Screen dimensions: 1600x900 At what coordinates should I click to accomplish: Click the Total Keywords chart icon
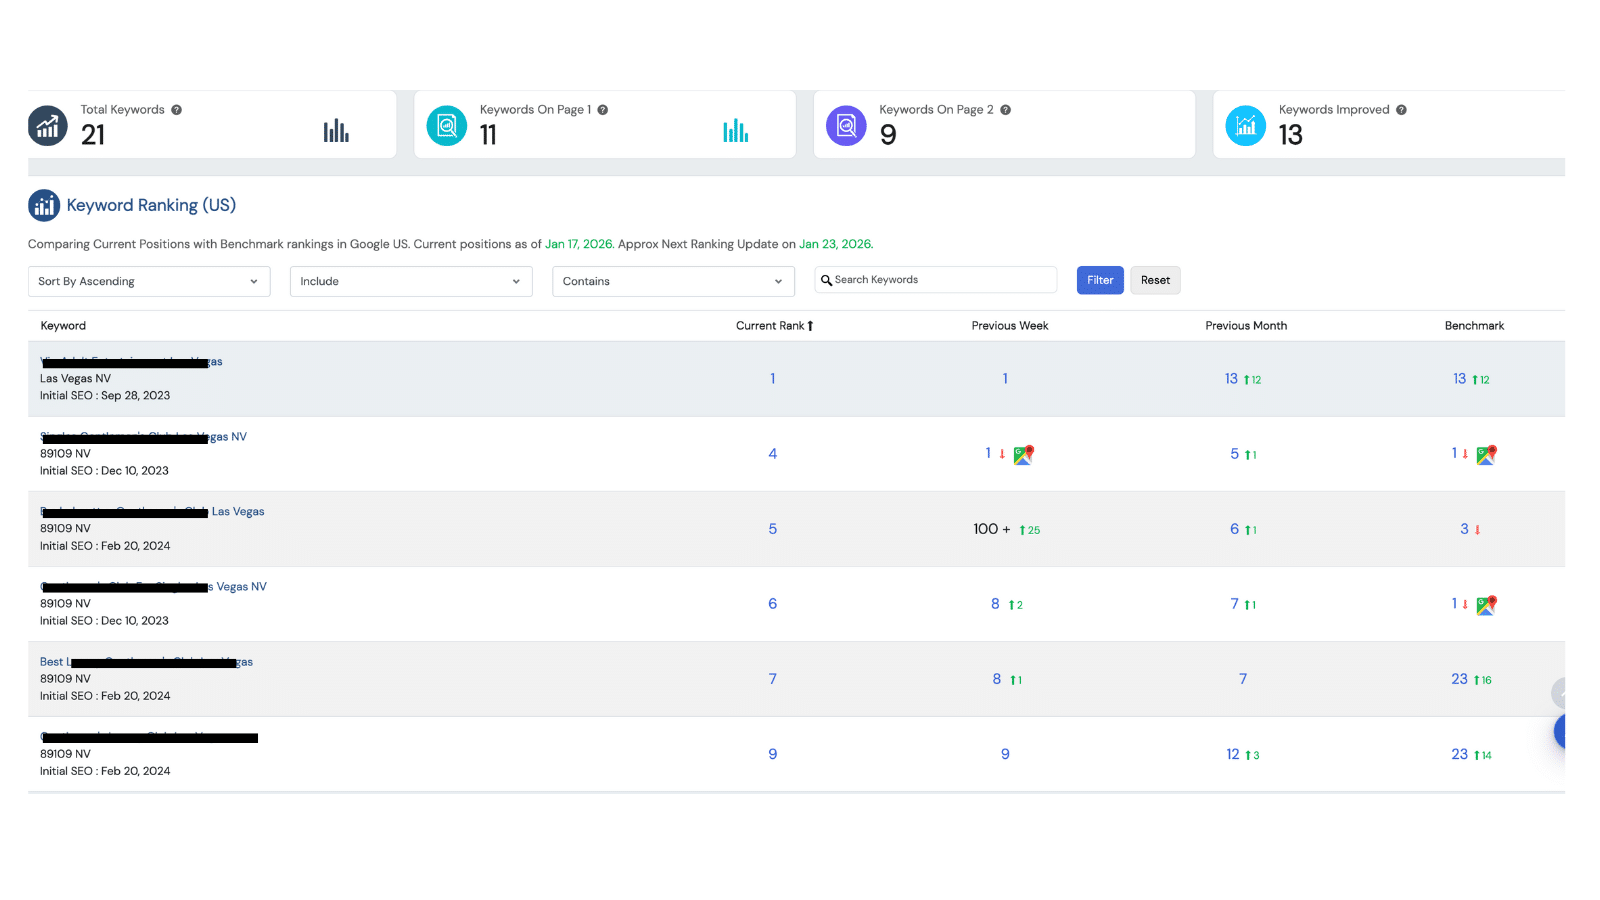(47, 126)
